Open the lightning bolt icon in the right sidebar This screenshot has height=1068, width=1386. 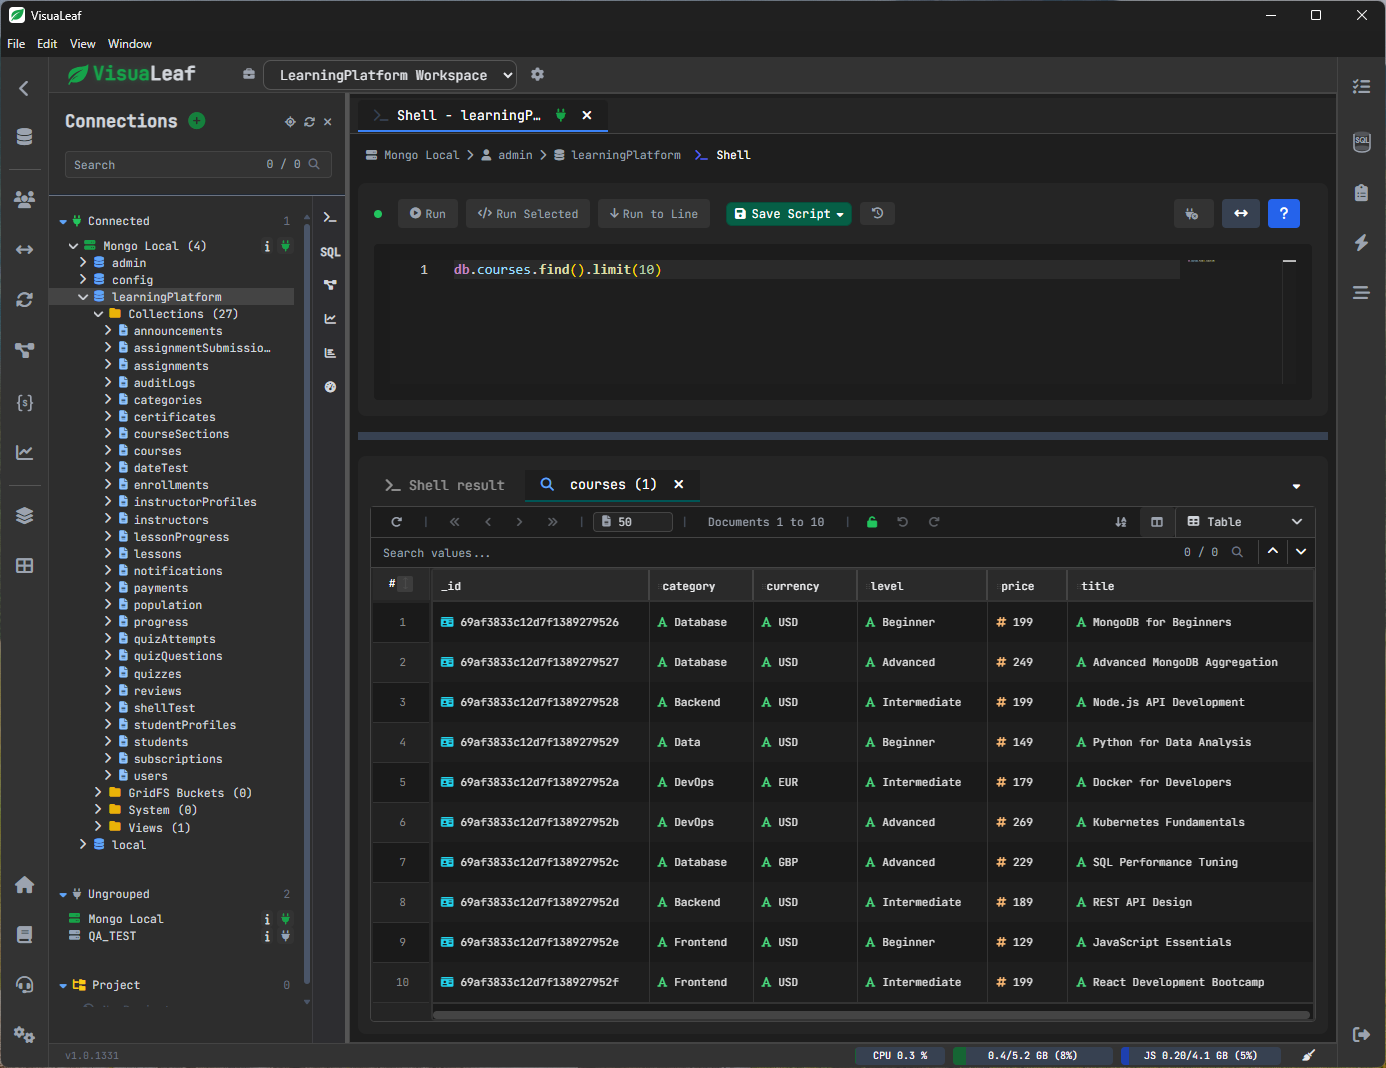(1361, 243)
